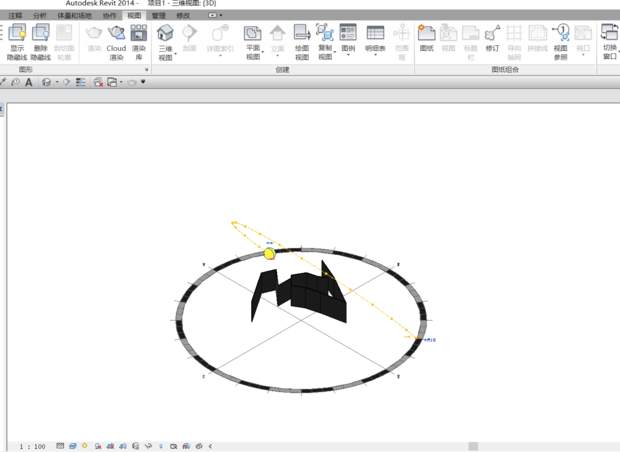Click the yellow sun on the sun path
The image size is (620, 452).
[x=269, y=254]
